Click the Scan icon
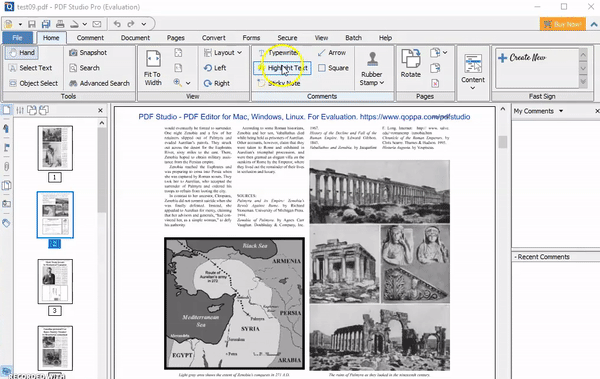Image resolution: width=600 pixels, height=379 pixels. [x=74, y=24]
